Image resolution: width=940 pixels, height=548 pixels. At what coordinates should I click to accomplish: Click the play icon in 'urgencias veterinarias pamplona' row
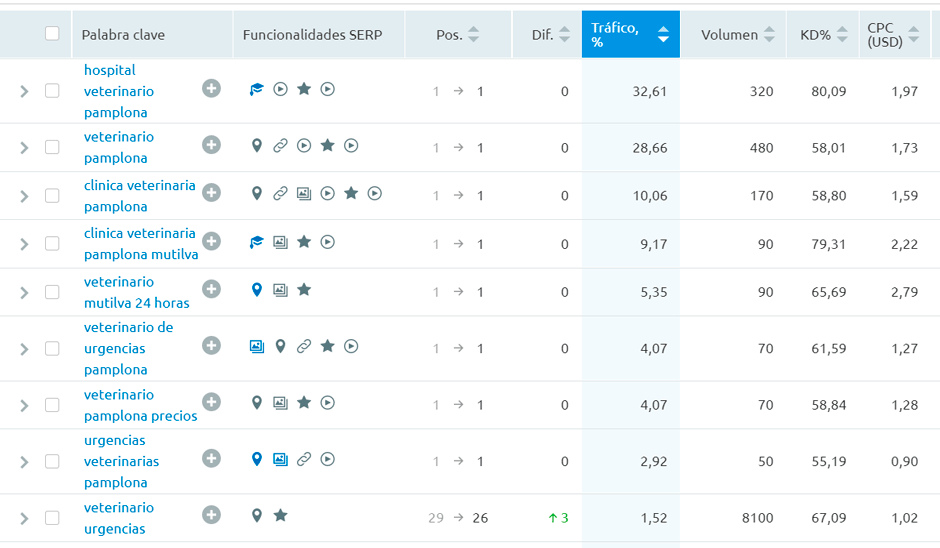click(327, 459)
